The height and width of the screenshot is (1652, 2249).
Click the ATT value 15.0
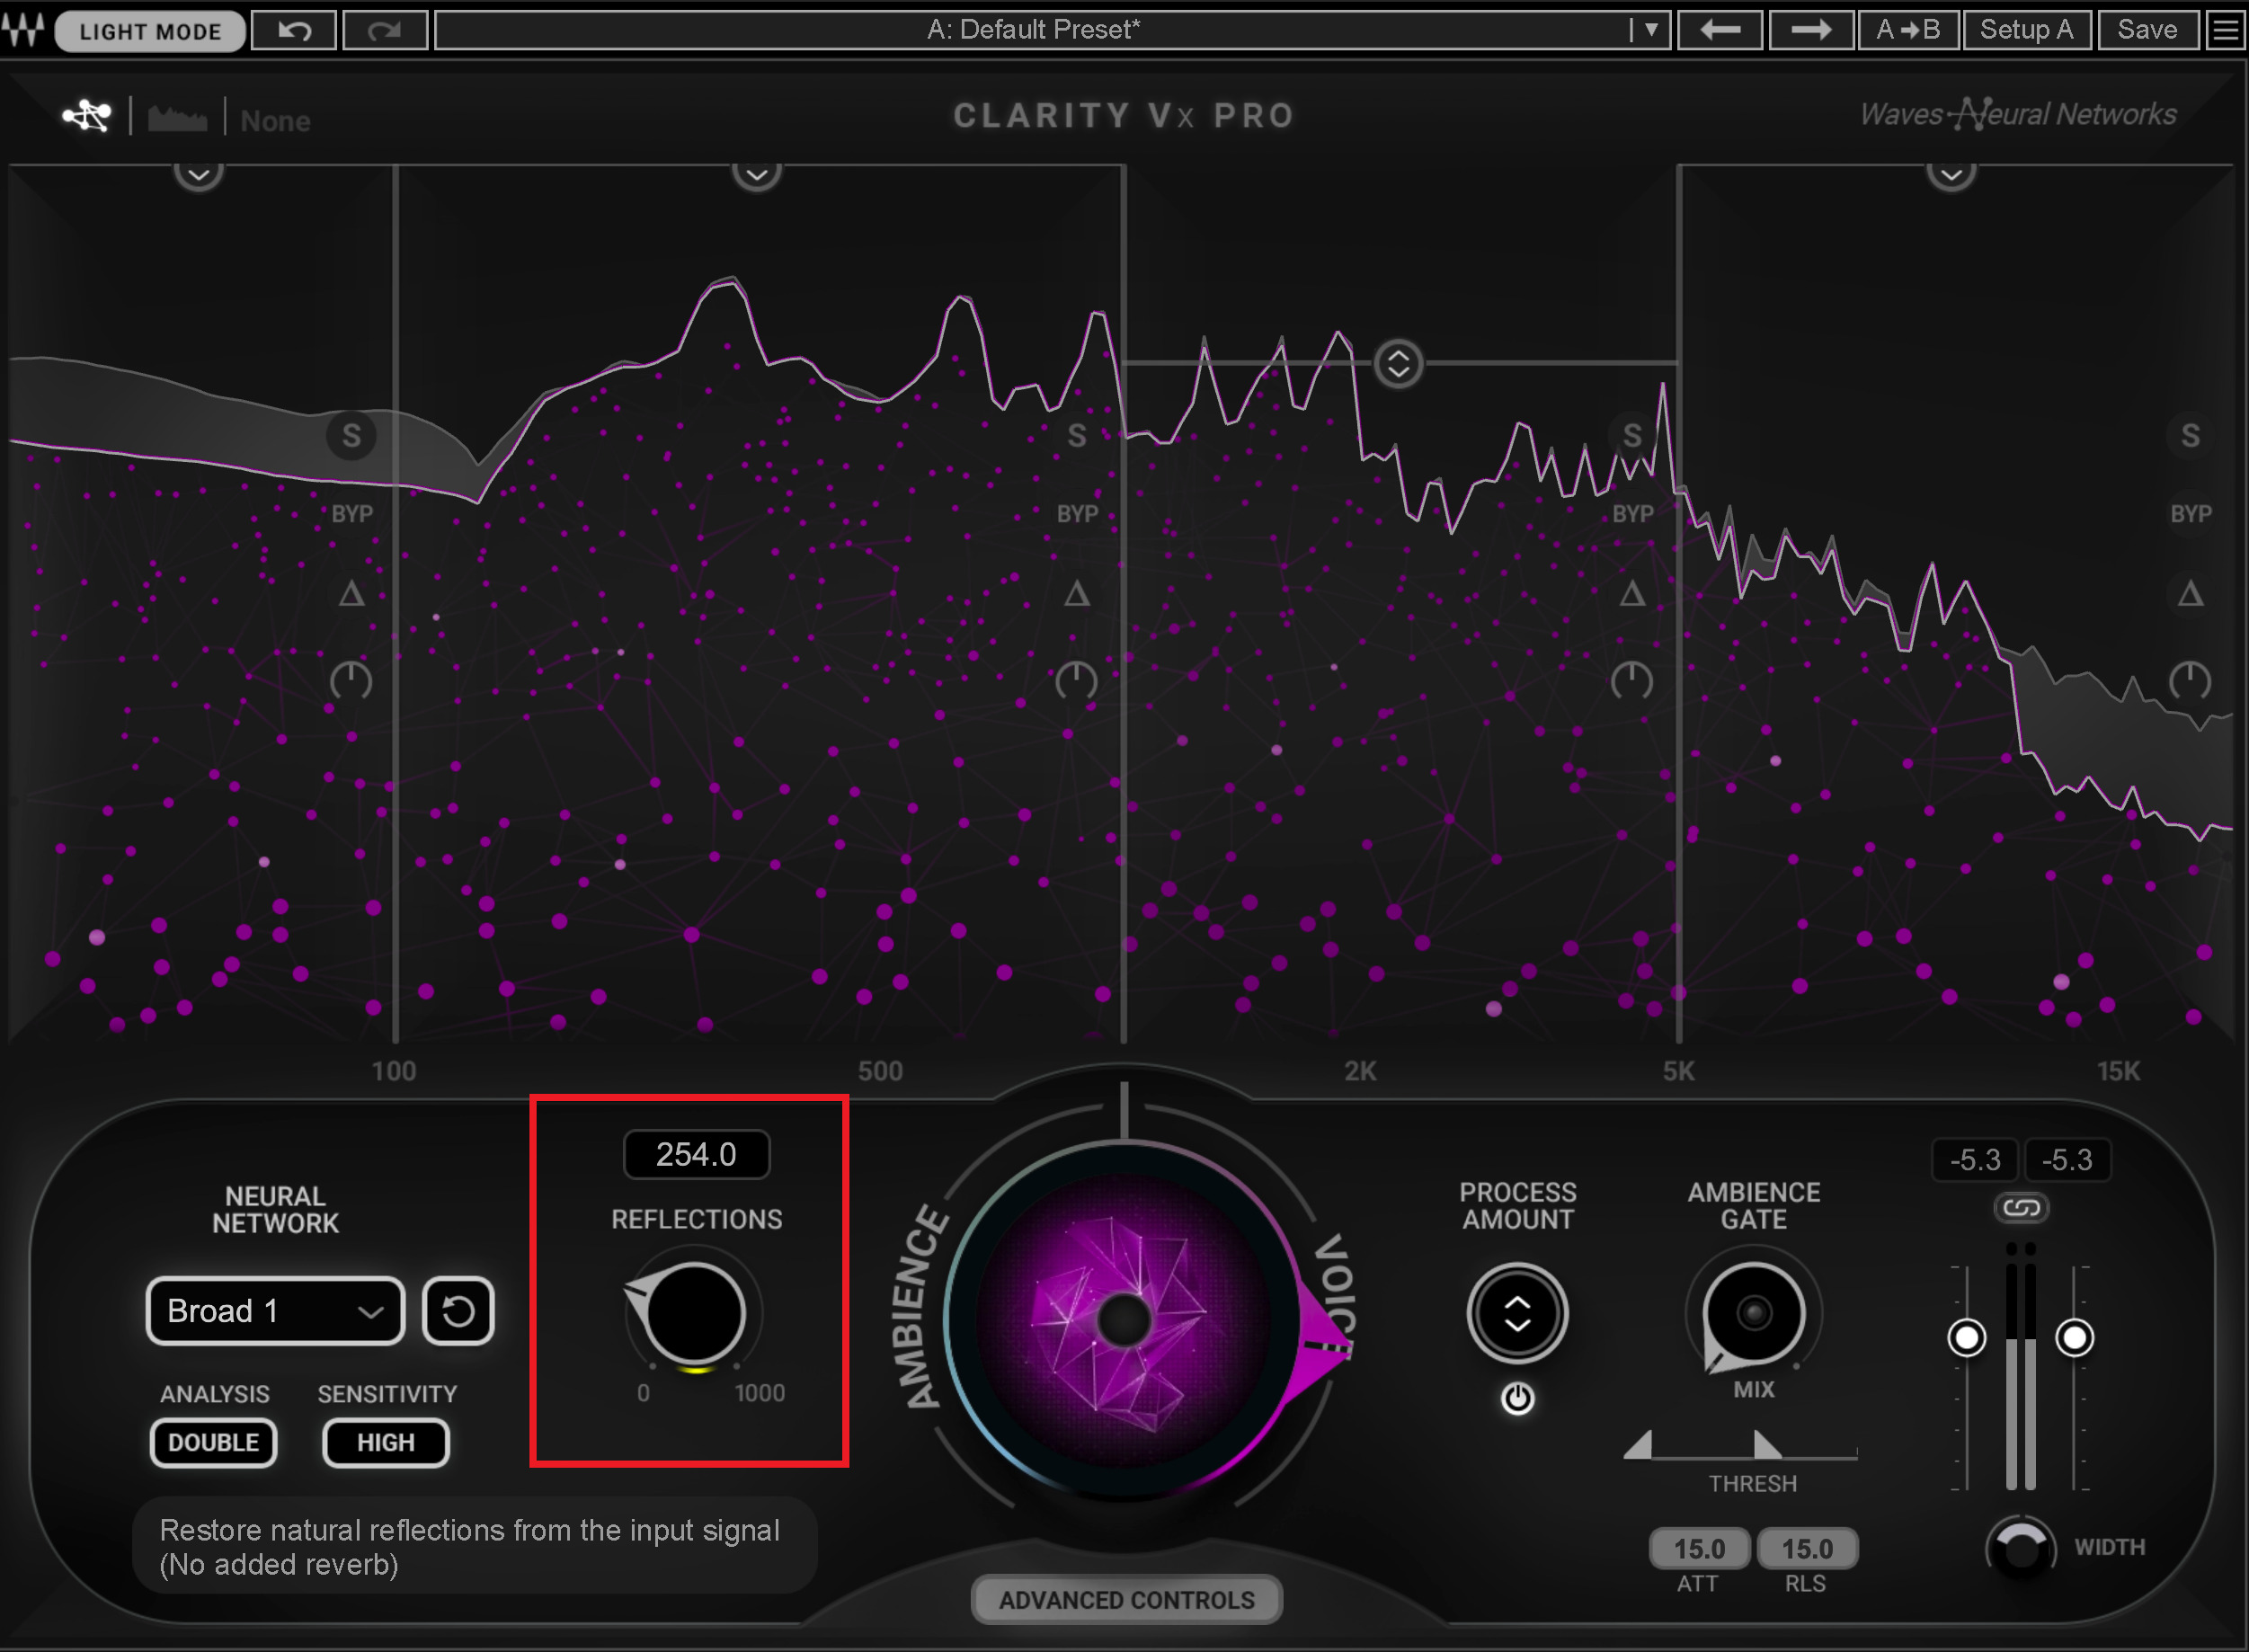(1699, 1549)
